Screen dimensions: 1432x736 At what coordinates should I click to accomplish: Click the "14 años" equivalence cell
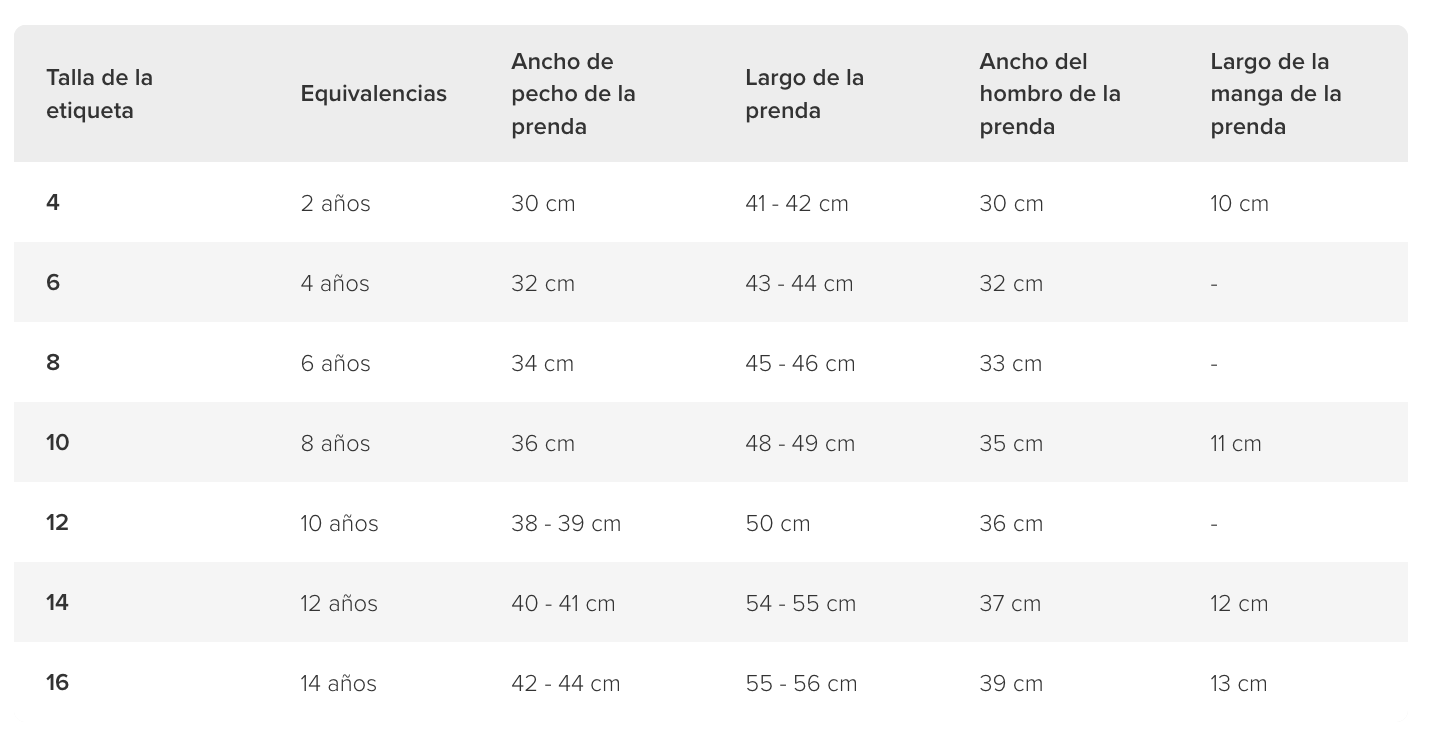click(338, 684)
